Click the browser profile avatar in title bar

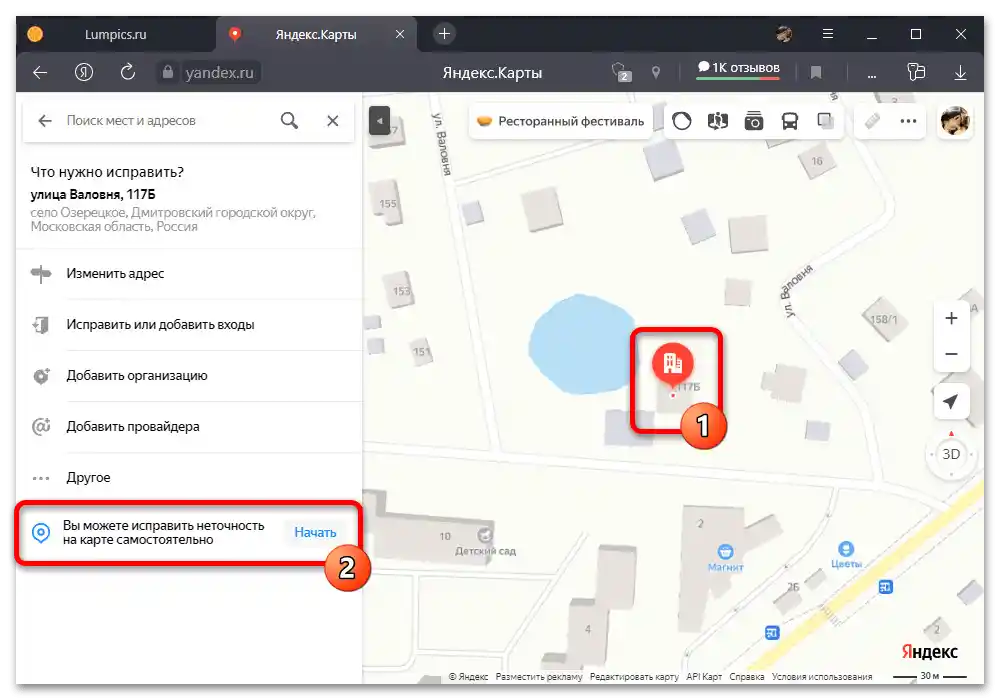784,34
